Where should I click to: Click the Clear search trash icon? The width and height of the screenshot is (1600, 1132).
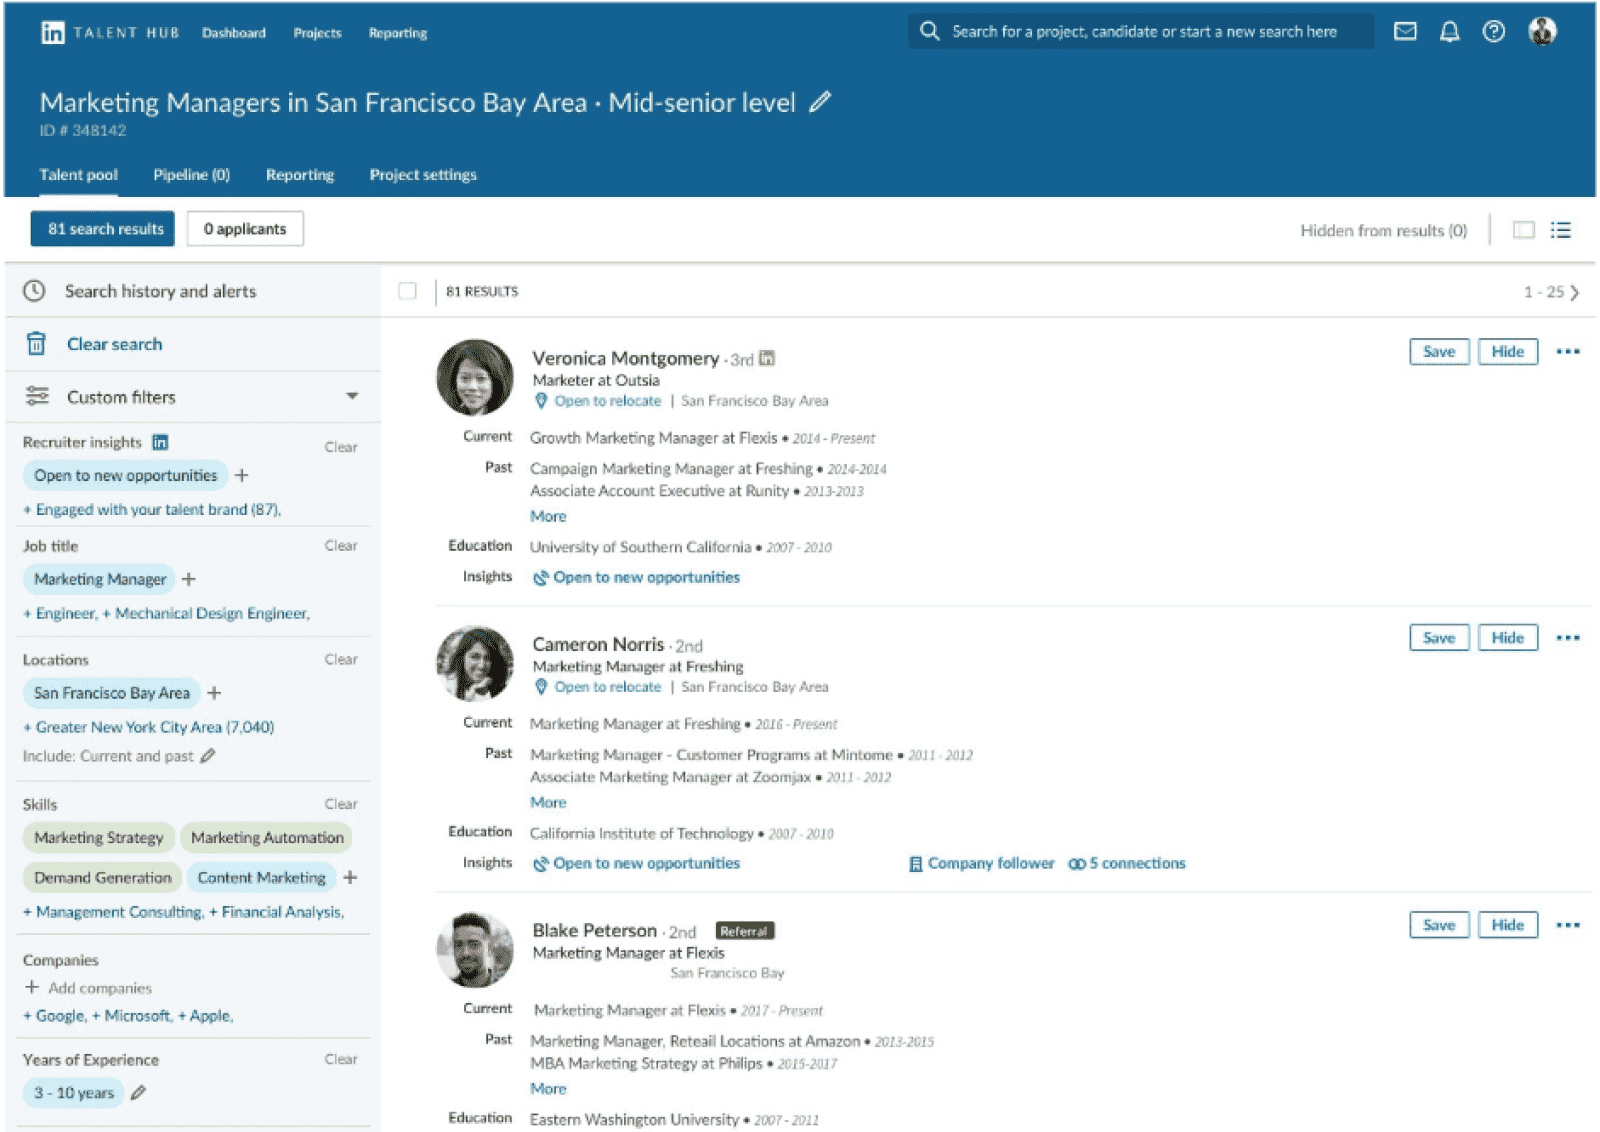[x=36, y=344]
